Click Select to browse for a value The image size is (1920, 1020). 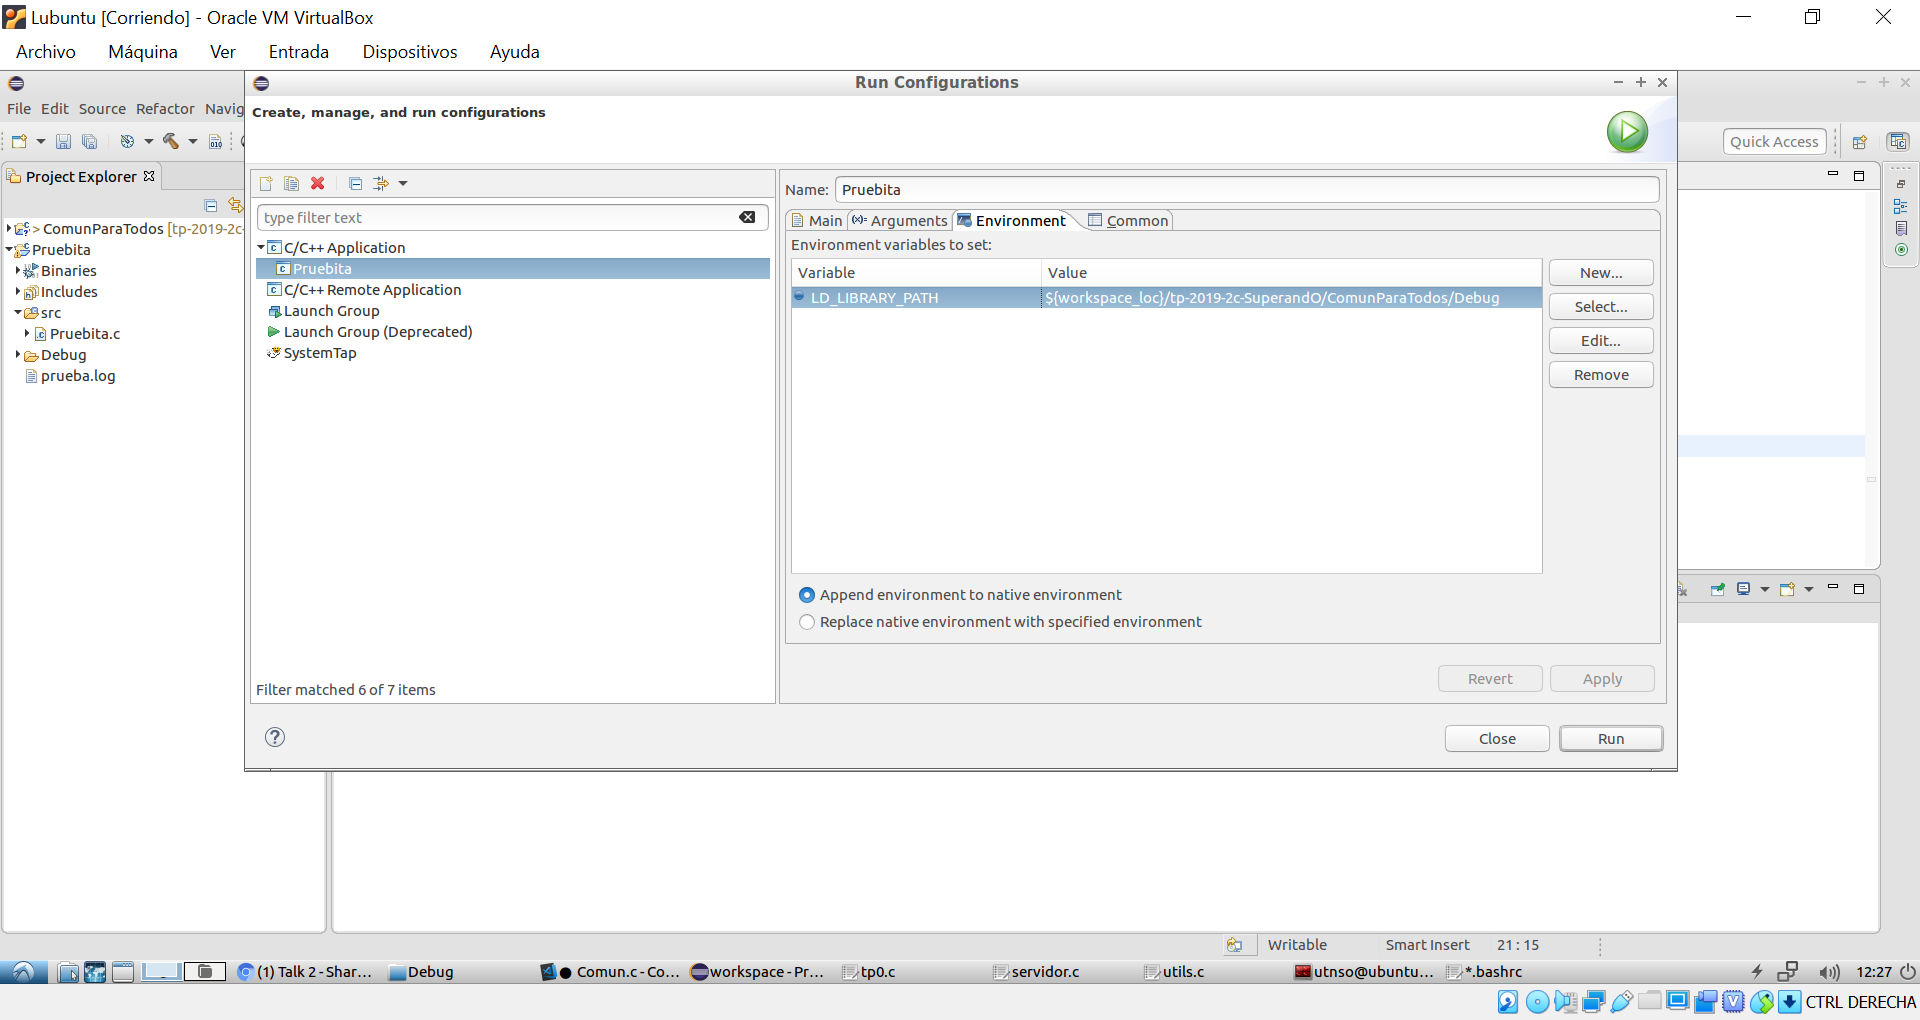point(1600,306)
